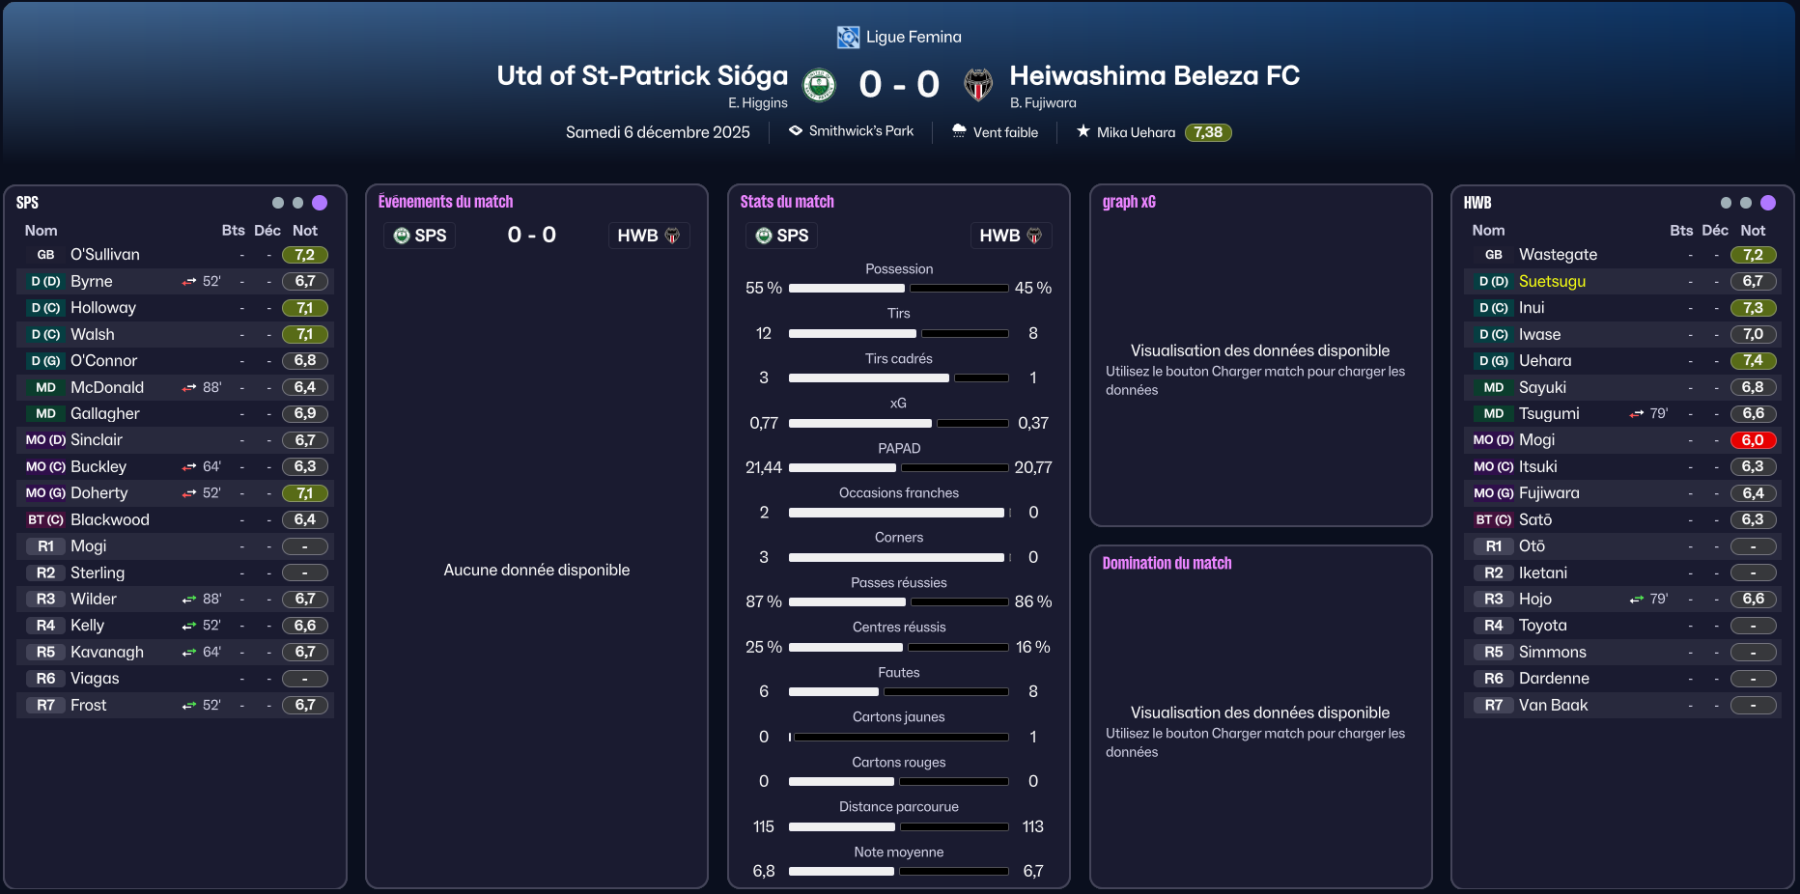Select the middle page dot in the HWB panel

click(x=1746, y=203)
